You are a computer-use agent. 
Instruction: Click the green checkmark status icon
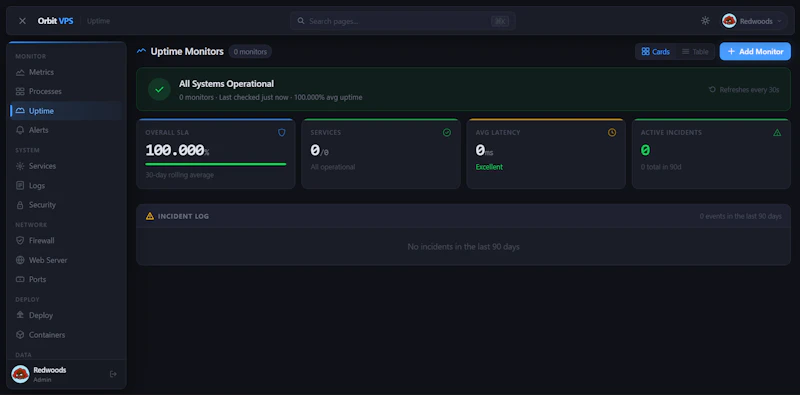[159, 89]
